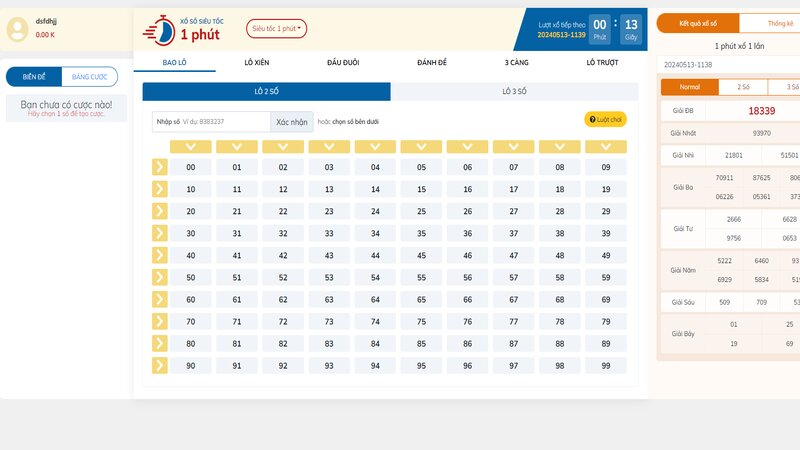Viewport: 800px width, 450px height.
Task: Expand column selector above number 03
Action: tap(329, 147)
